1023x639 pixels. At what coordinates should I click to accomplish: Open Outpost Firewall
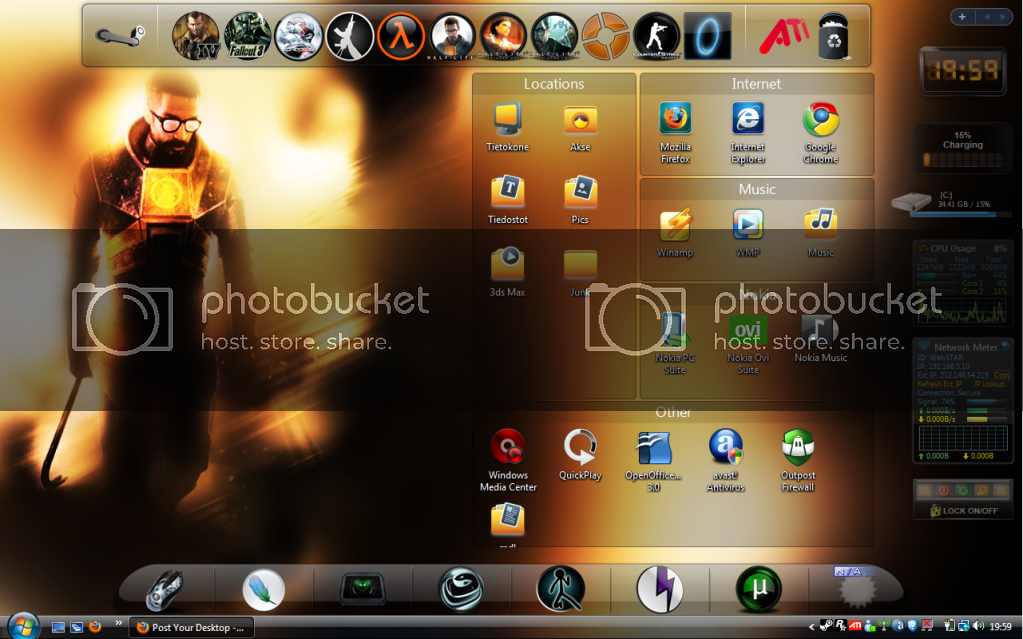pos(798,461)
